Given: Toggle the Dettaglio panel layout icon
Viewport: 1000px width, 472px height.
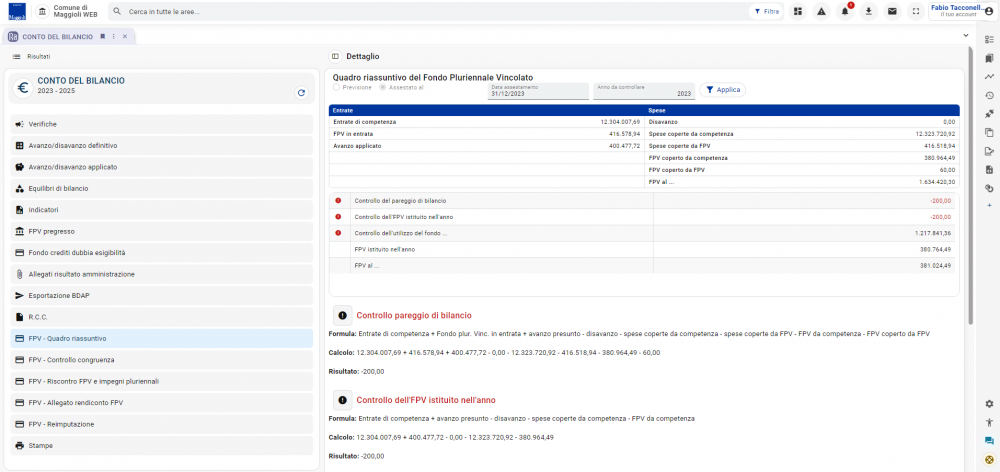Looking at the screenshot, I should point(335,56).
